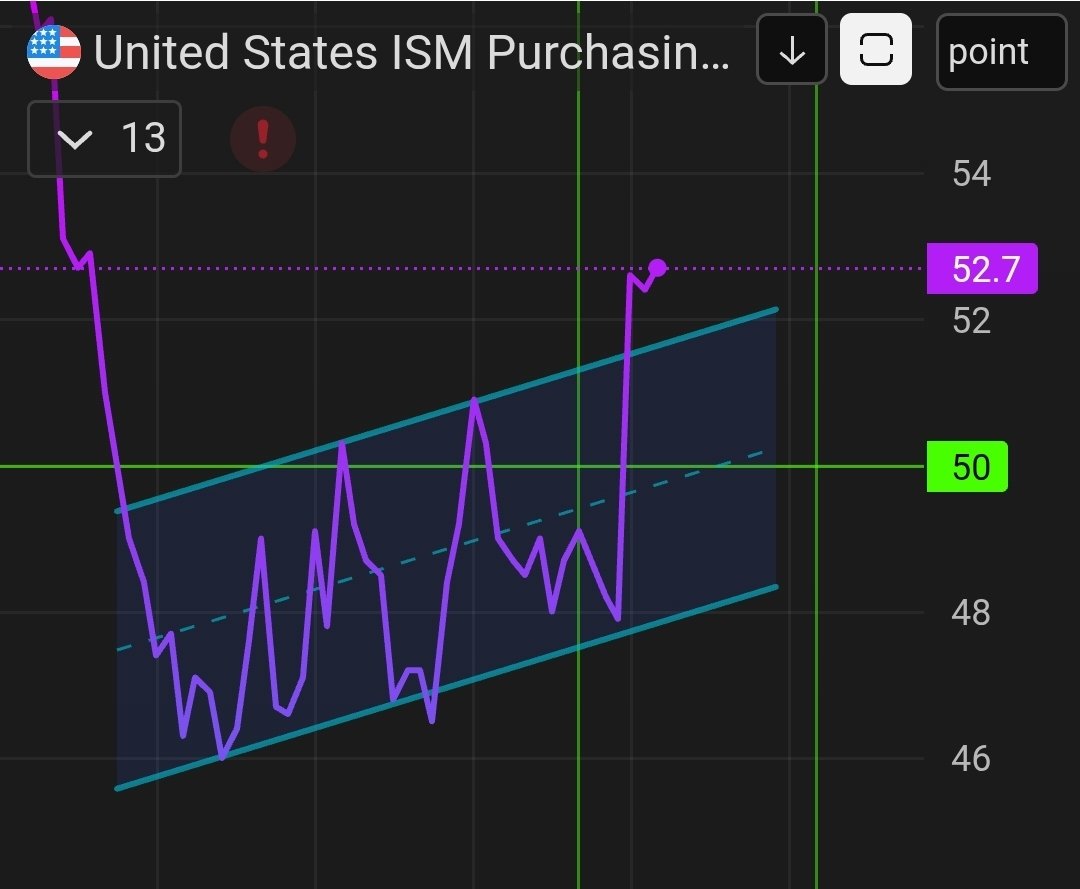Click the down-arrow button beside the title
The width and height of the screenshot is (1080, 889).
click(792, 50)
